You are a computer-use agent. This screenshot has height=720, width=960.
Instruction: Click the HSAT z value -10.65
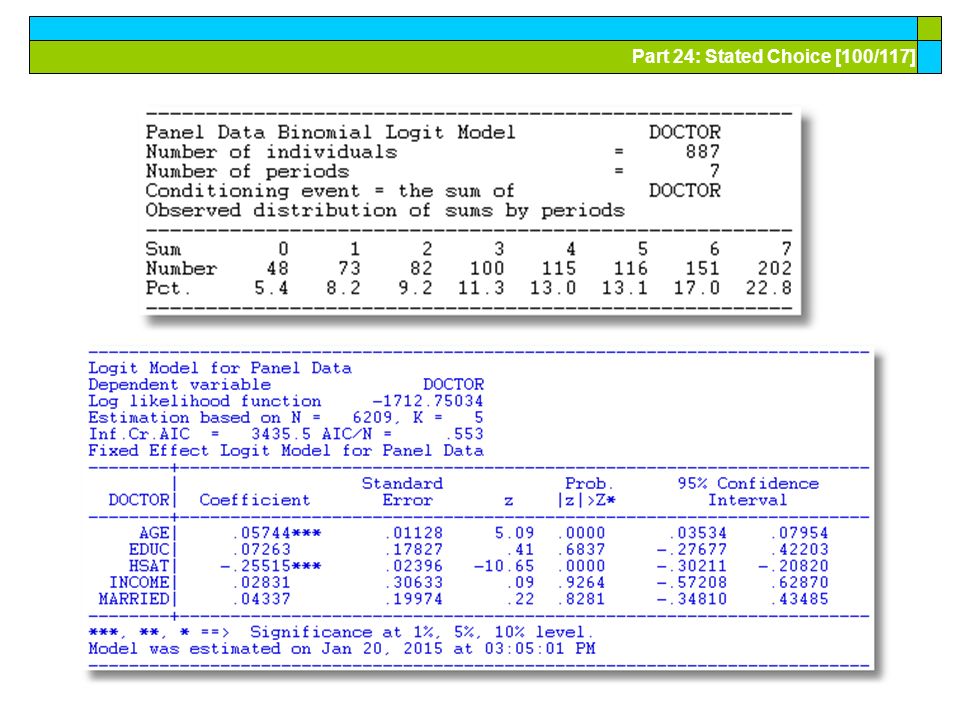504,566
